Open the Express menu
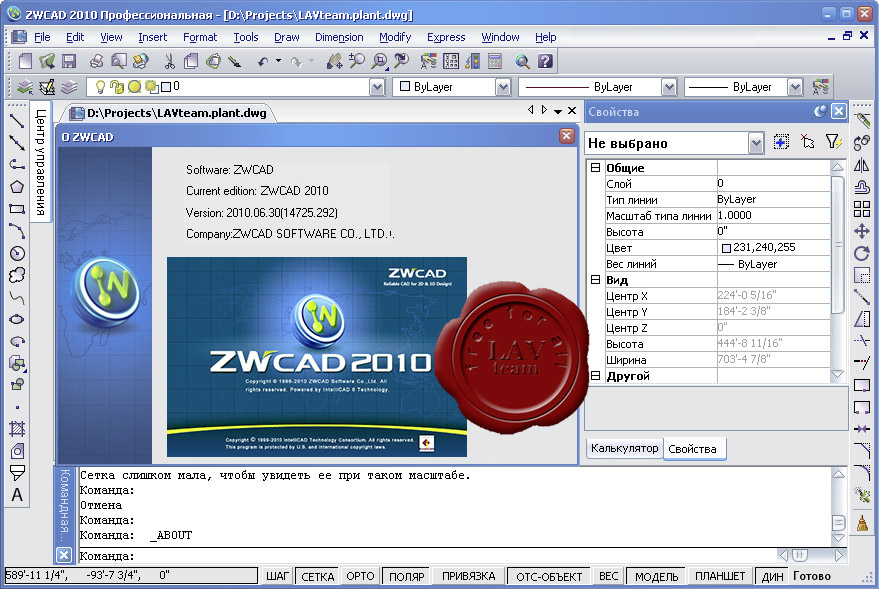Viewport: 879px width, 589px height. pyautogui.click(x=446, y=37)
